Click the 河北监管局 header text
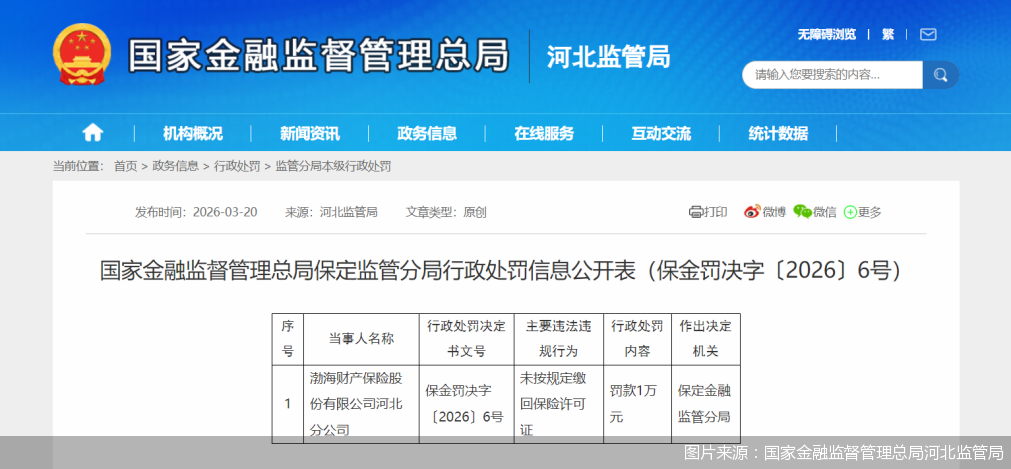The width and height of the screenshot is (1011, 469). (x=609, y=57)
